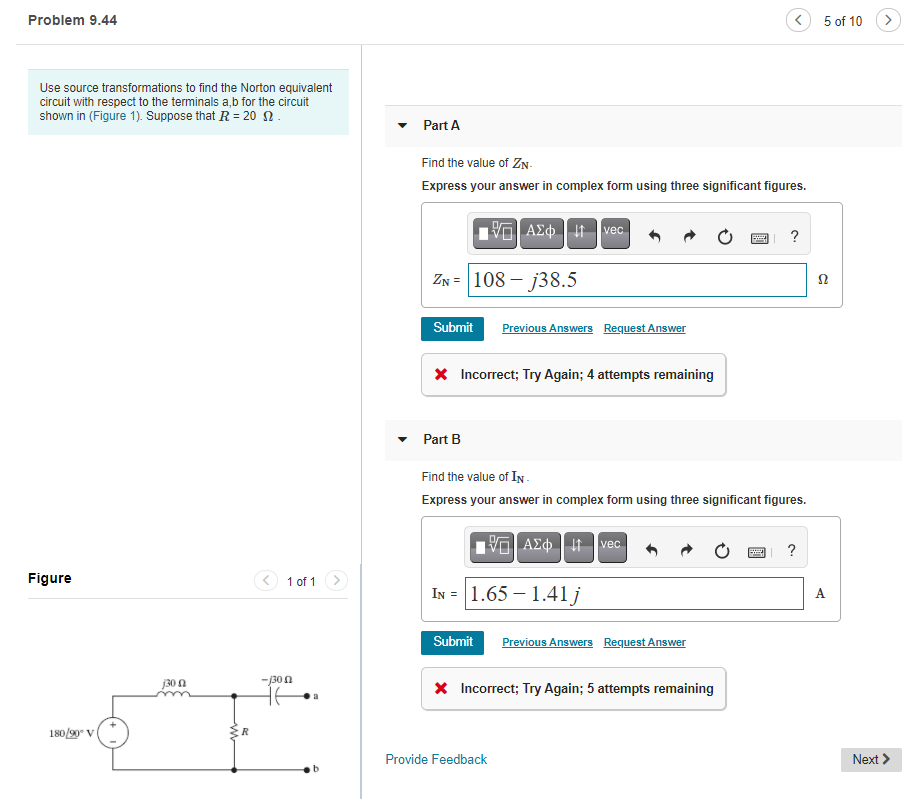The width and height of the screenshot is (904, 799).
Task: View Previous Answers for Part B
Action: pos(547,642)
